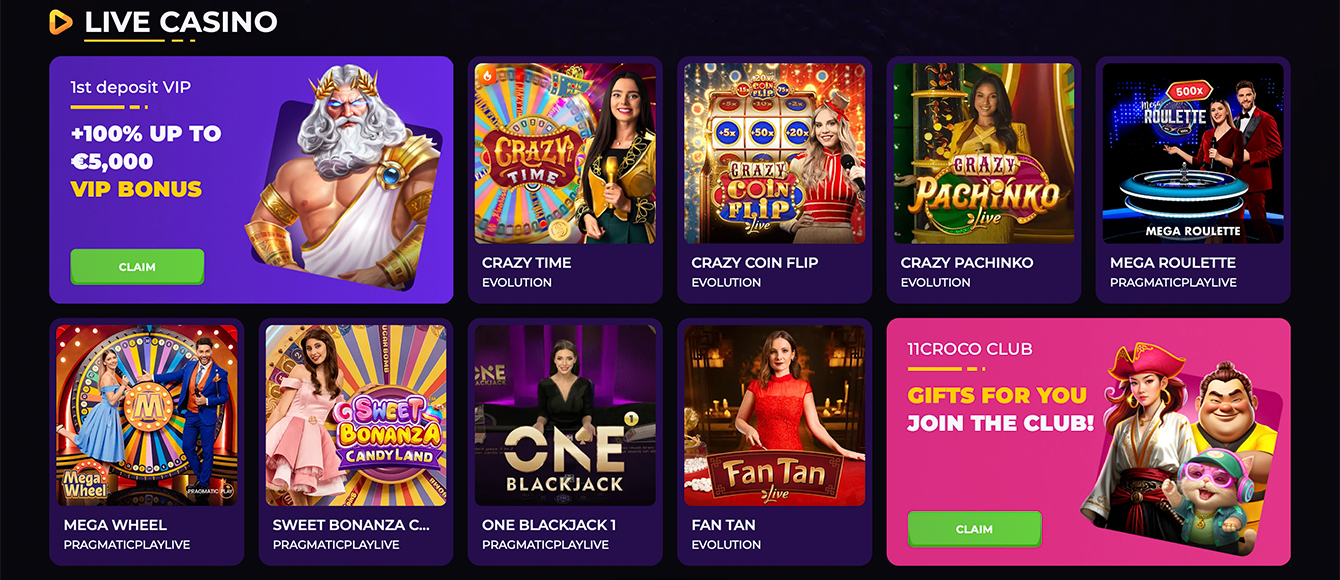The height and width of the screenshot is (580, 1340).
Task: Click the FAN TAN title text
Action: click(x=723, y=525)
